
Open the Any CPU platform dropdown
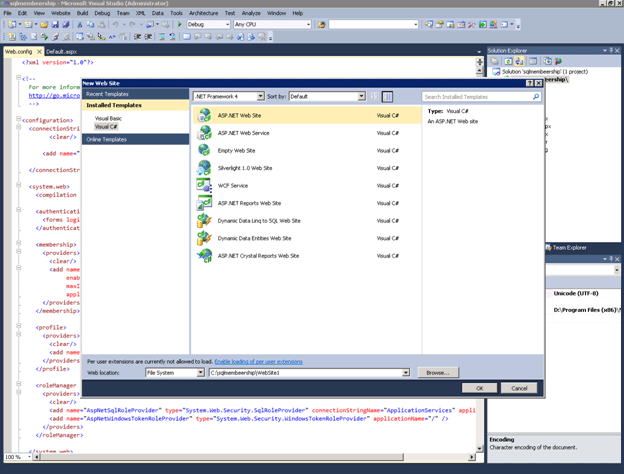coord(308,25)
